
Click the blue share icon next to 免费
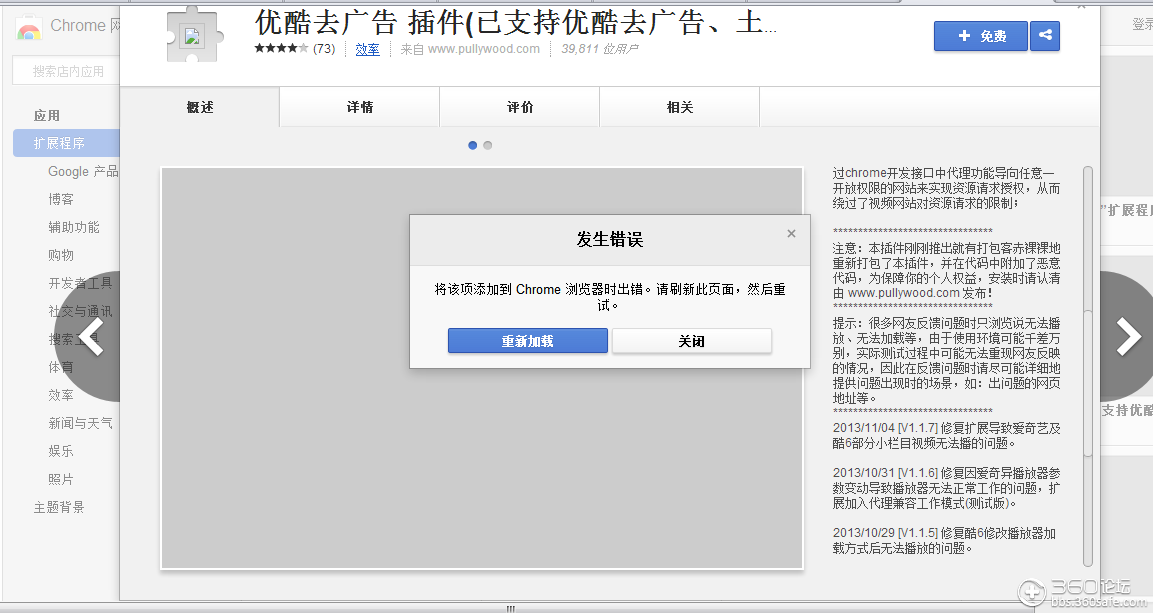tap(1044, 35)
